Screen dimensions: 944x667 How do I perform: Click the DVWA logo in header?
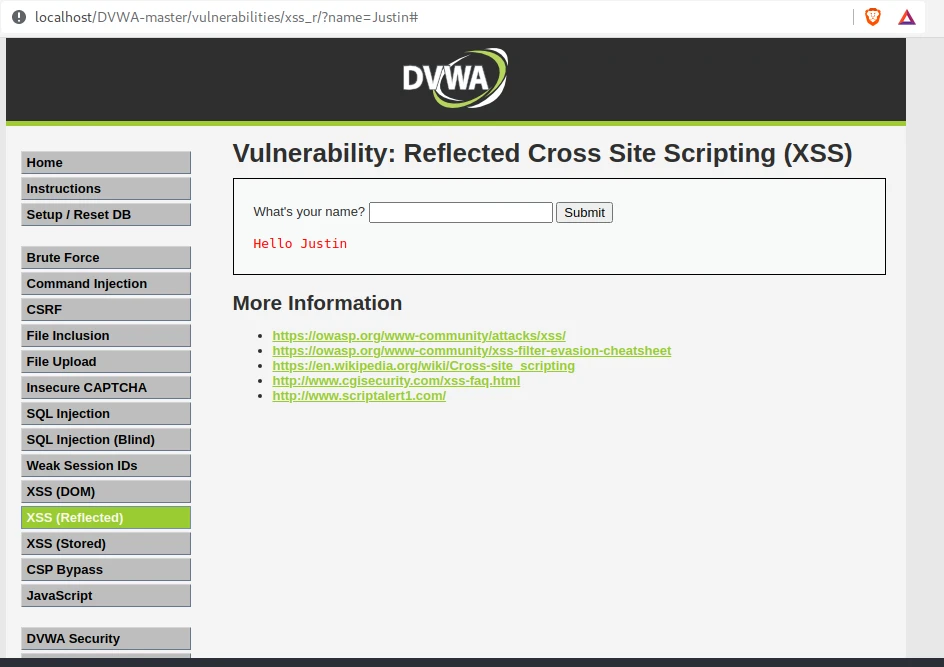tap(455, 77)
